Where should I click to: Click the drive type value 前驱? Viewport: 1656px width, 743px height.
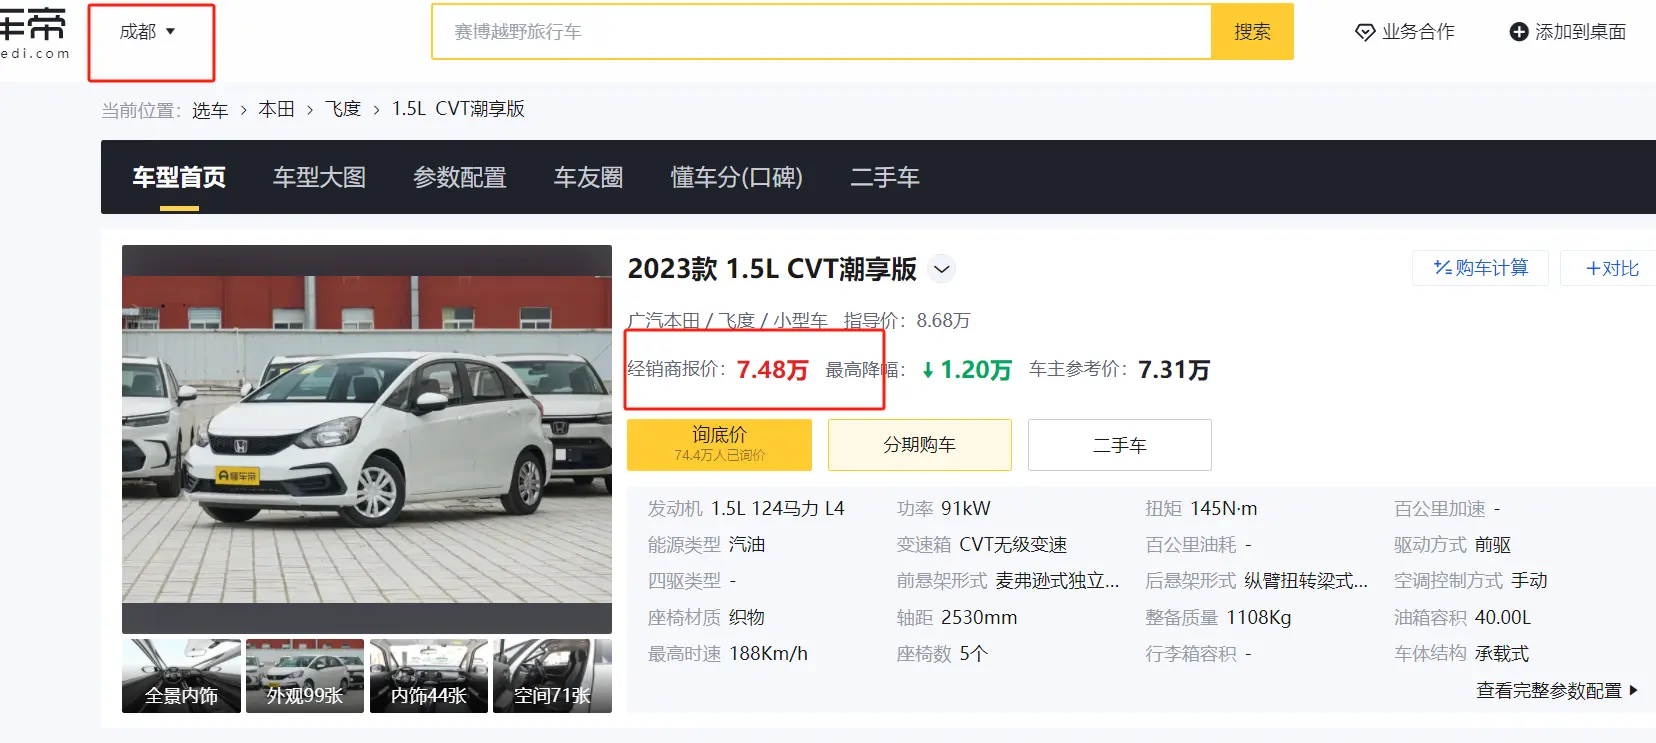(x=1493, y=545)
